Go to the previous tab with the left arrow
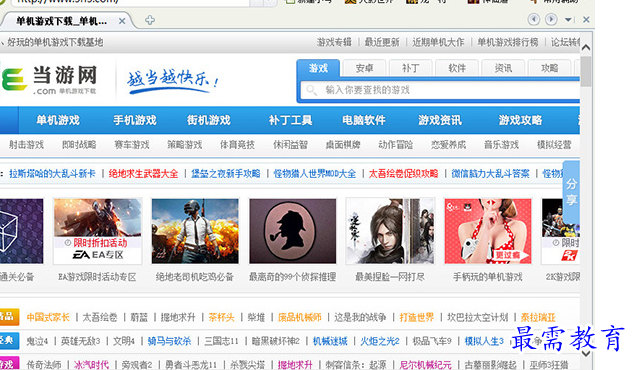Screen dimensions: 633x370 (534, 19)
